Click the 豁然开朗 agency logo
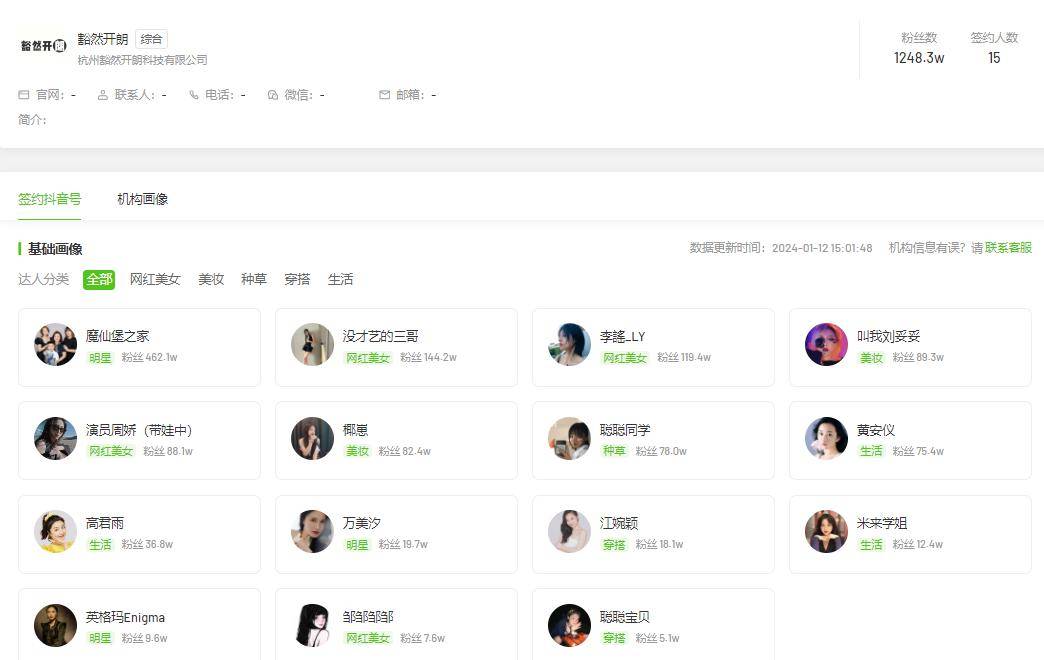Viewport: 1044px width, 660px height. [x=43, y=46]
